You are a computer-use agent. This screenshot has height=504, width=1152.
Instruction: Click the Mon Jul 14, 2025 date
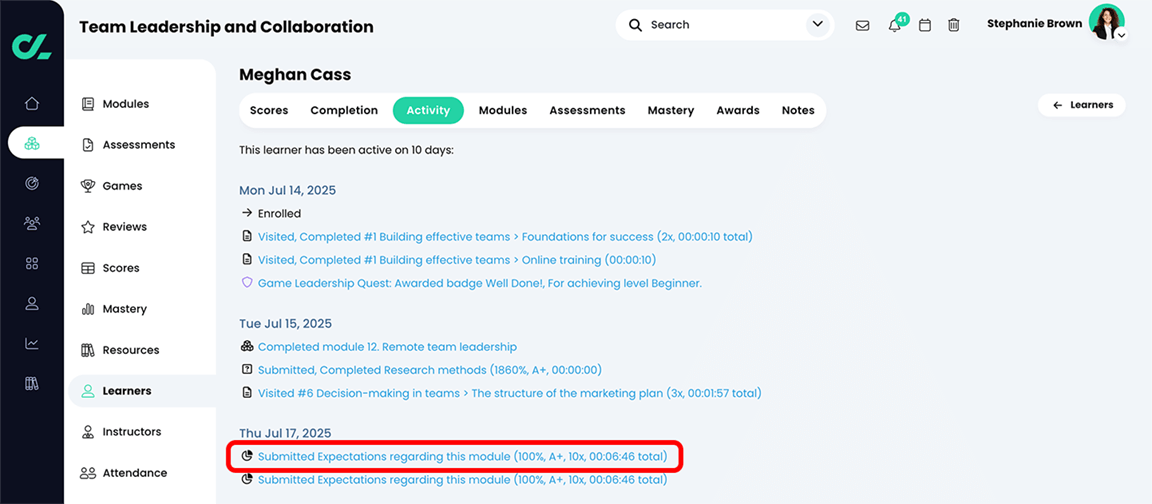(287, 190)
